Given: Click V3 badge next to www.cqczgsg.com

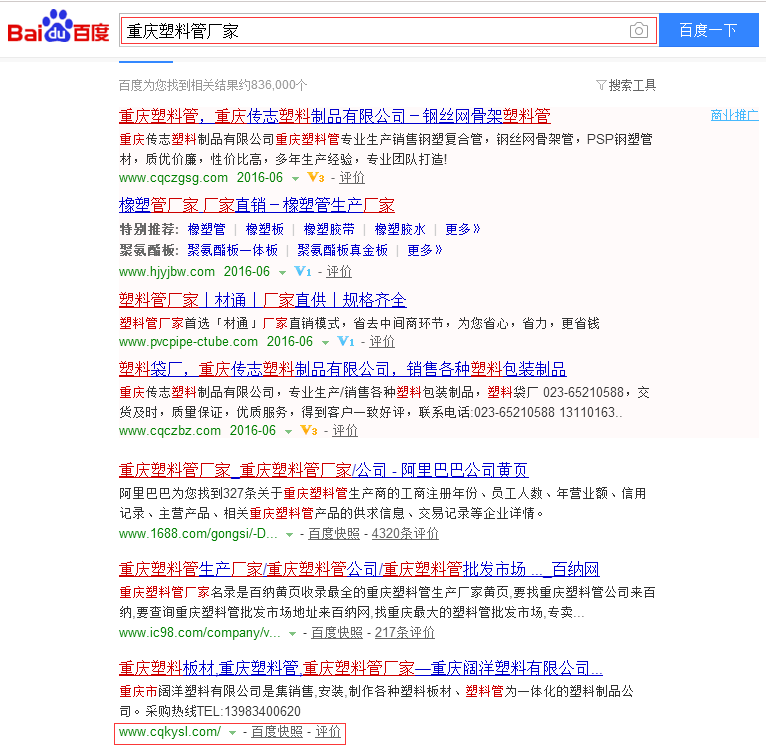Looking at the screenshot, I should click(x=315, y=178).
